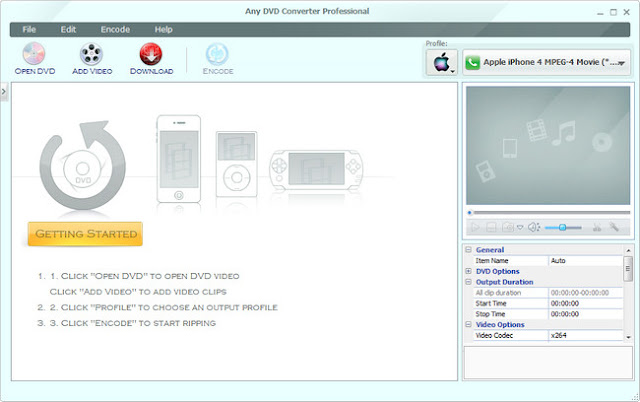Expand the DVD Options section
The width and height of the screenshot is (640, 402).
469,271
